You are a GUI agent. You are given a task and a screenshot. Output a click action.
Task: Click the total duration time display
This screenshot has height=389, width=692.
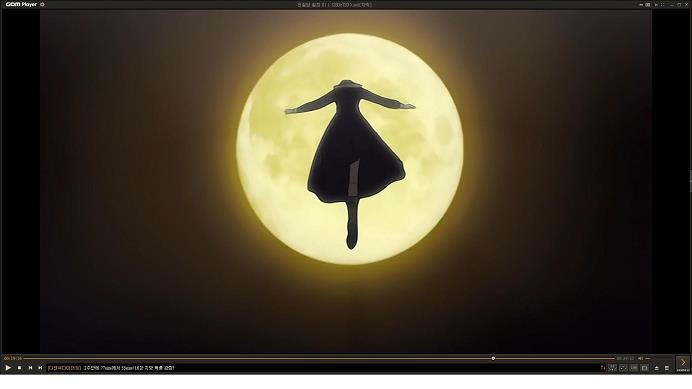tap(625, 359)
